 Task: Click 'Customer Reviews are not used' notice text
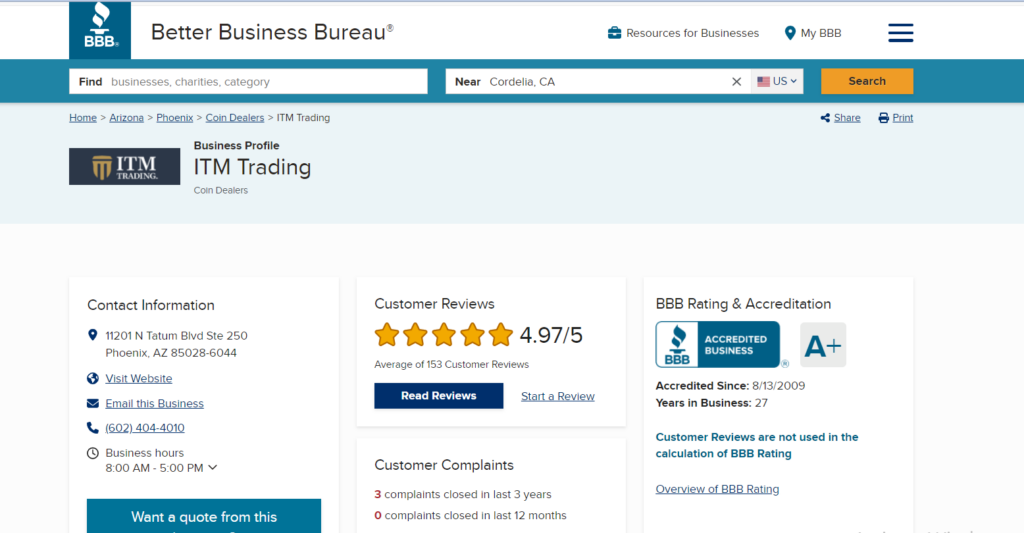[757, 445]
